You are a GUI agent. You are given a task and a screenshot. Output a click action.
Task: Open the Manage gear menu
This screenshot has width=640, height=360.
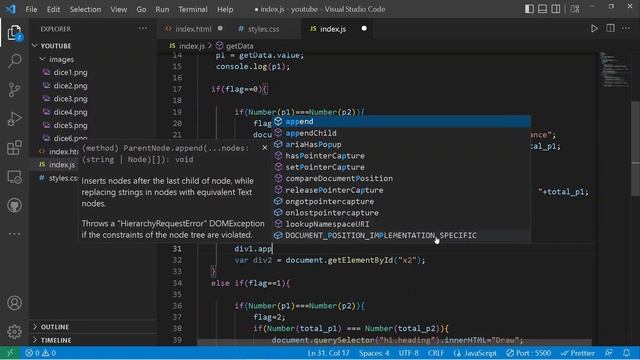pos(14,331)
